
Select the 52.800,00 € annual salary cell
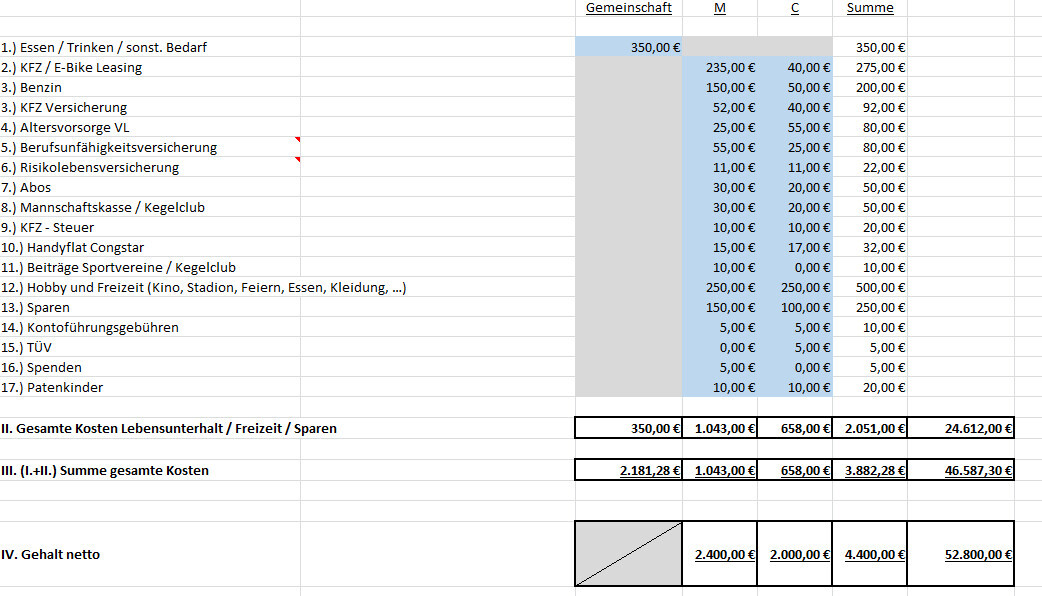(x=961, y=553)
